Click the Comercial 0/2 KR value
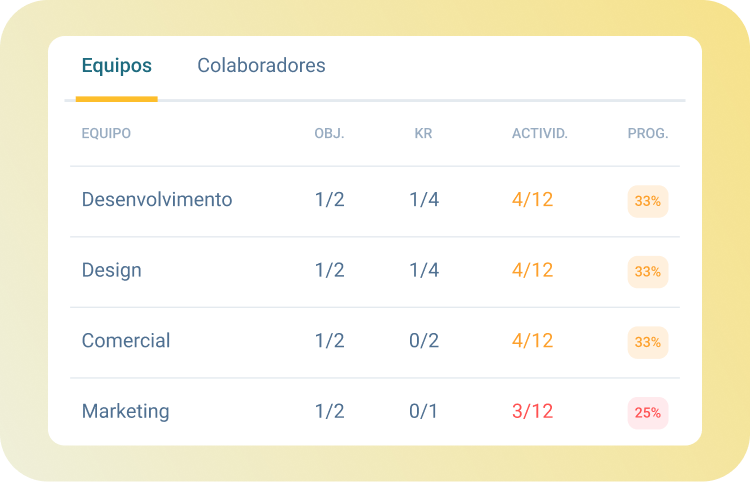The height and width of the screenshot is (482, 750). pos(424,341)
